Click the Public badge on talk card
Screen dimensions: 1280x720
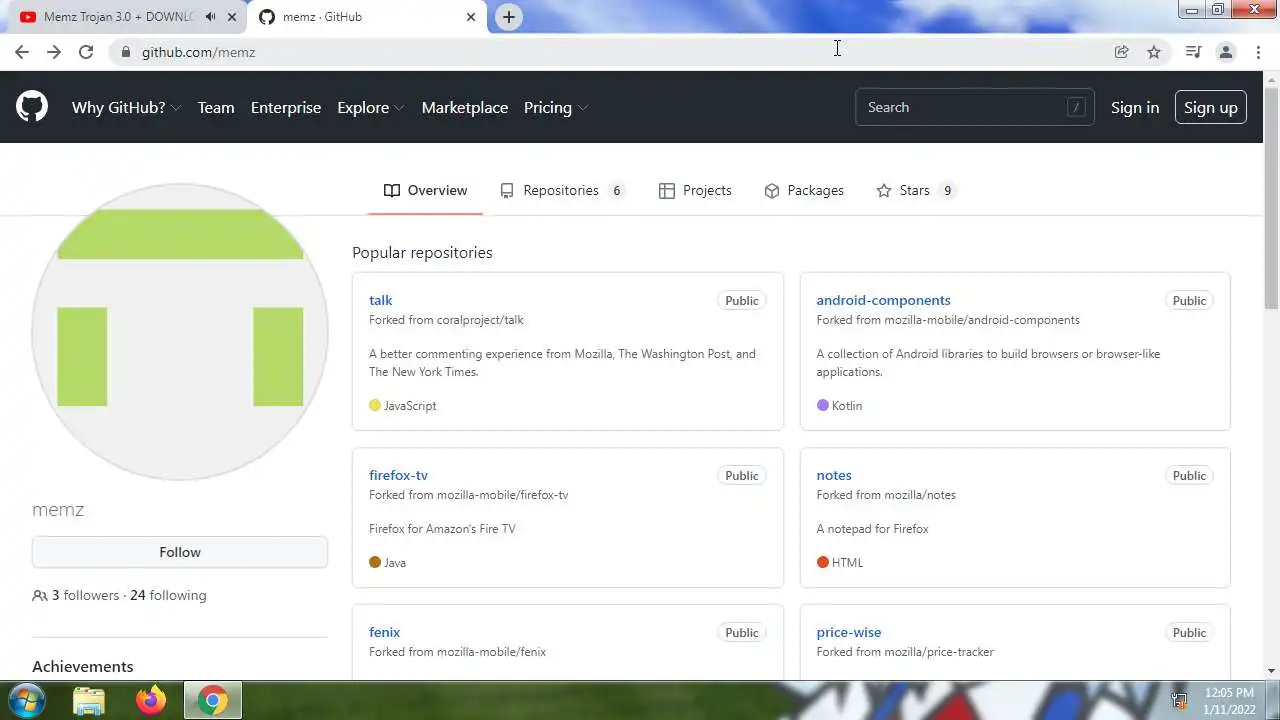click(742, 301)
